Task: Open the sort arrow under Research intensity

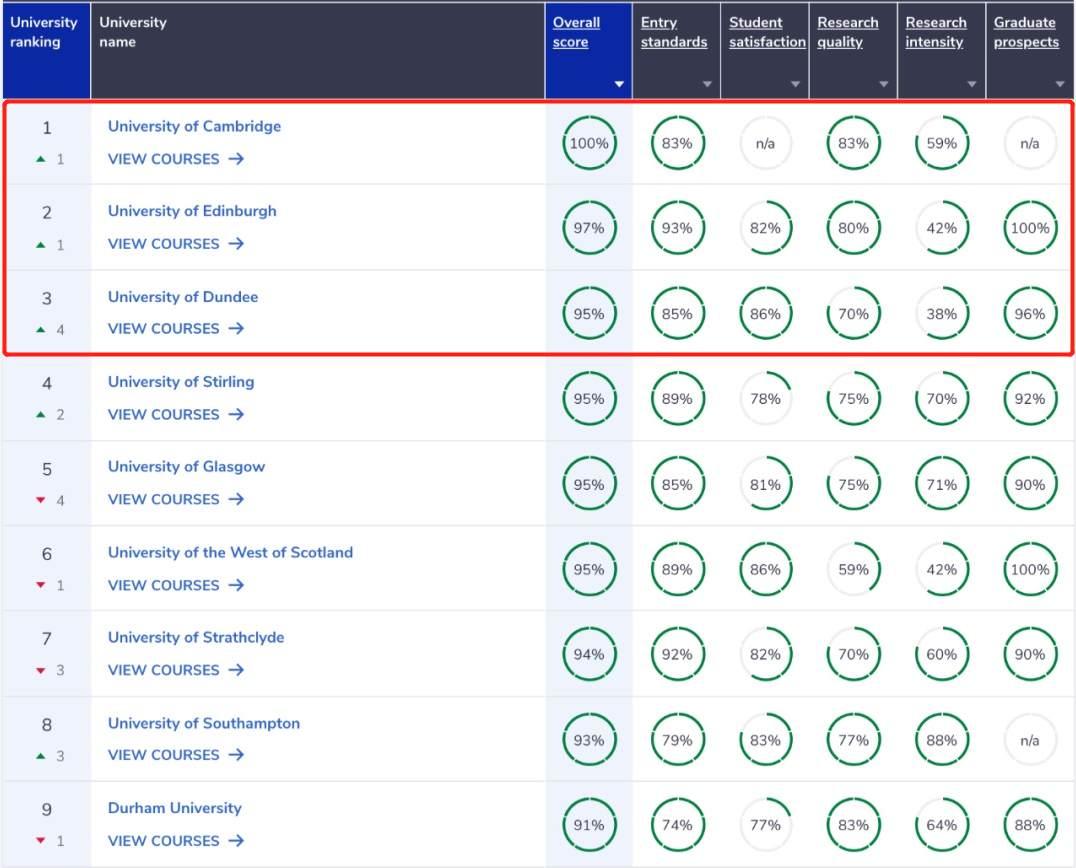Action: pyautogui.click(x=972, y=84)
